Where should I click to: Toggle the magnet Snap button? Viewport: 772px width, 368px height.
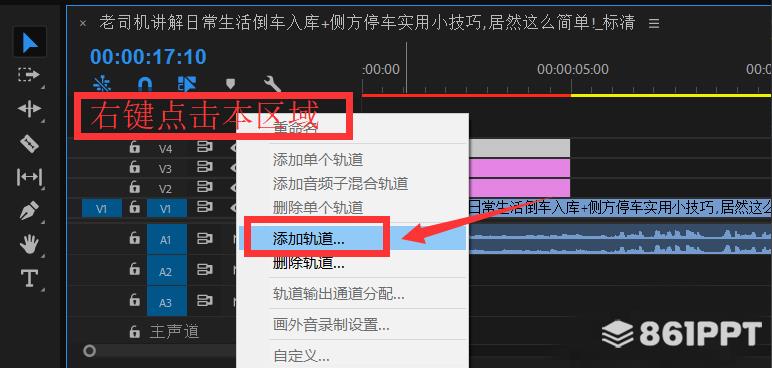[144, 85]
